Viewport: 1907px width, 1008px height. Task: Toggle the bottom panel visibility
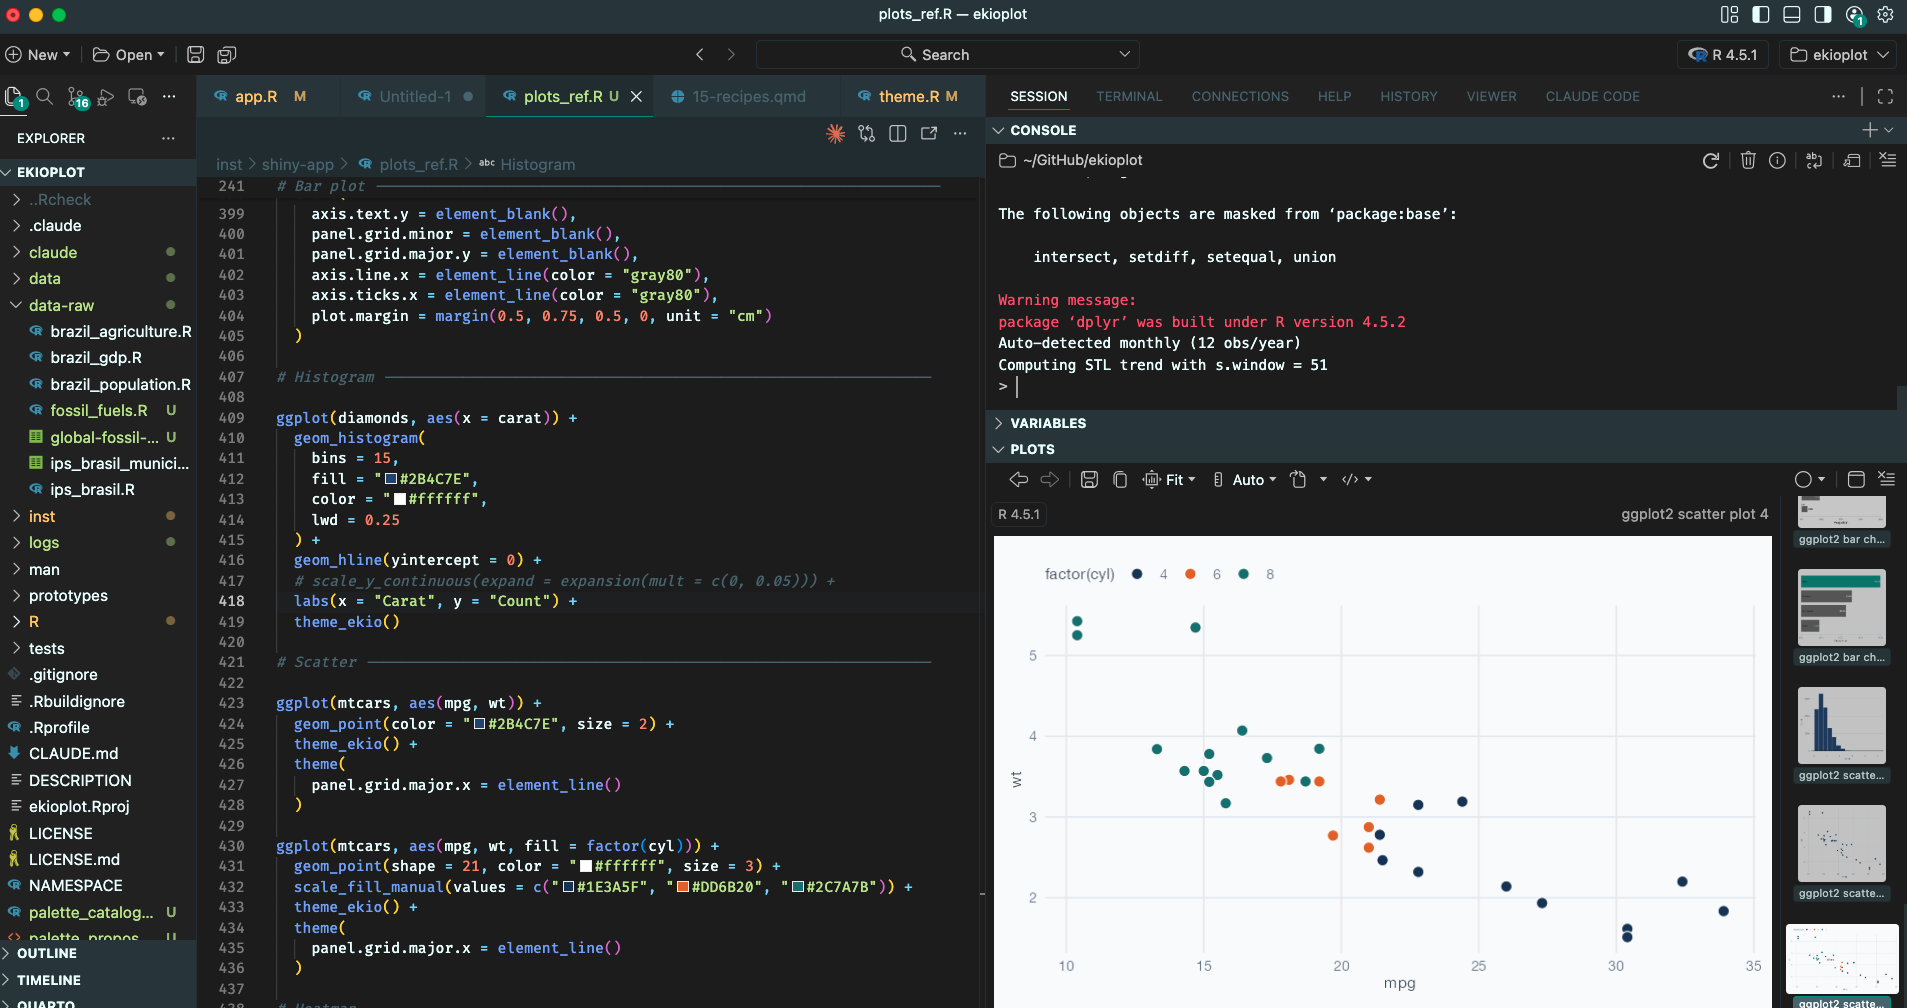1792,15
